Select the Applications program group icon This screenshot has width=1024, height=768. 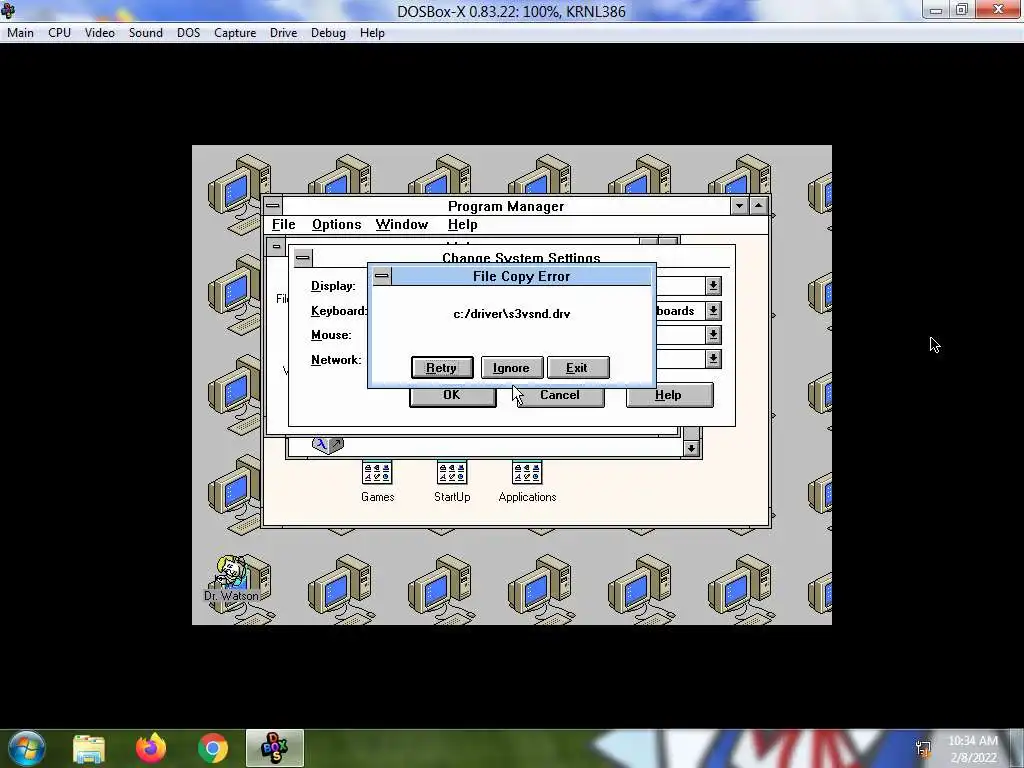pyautogui.click(x=527, y=481)
